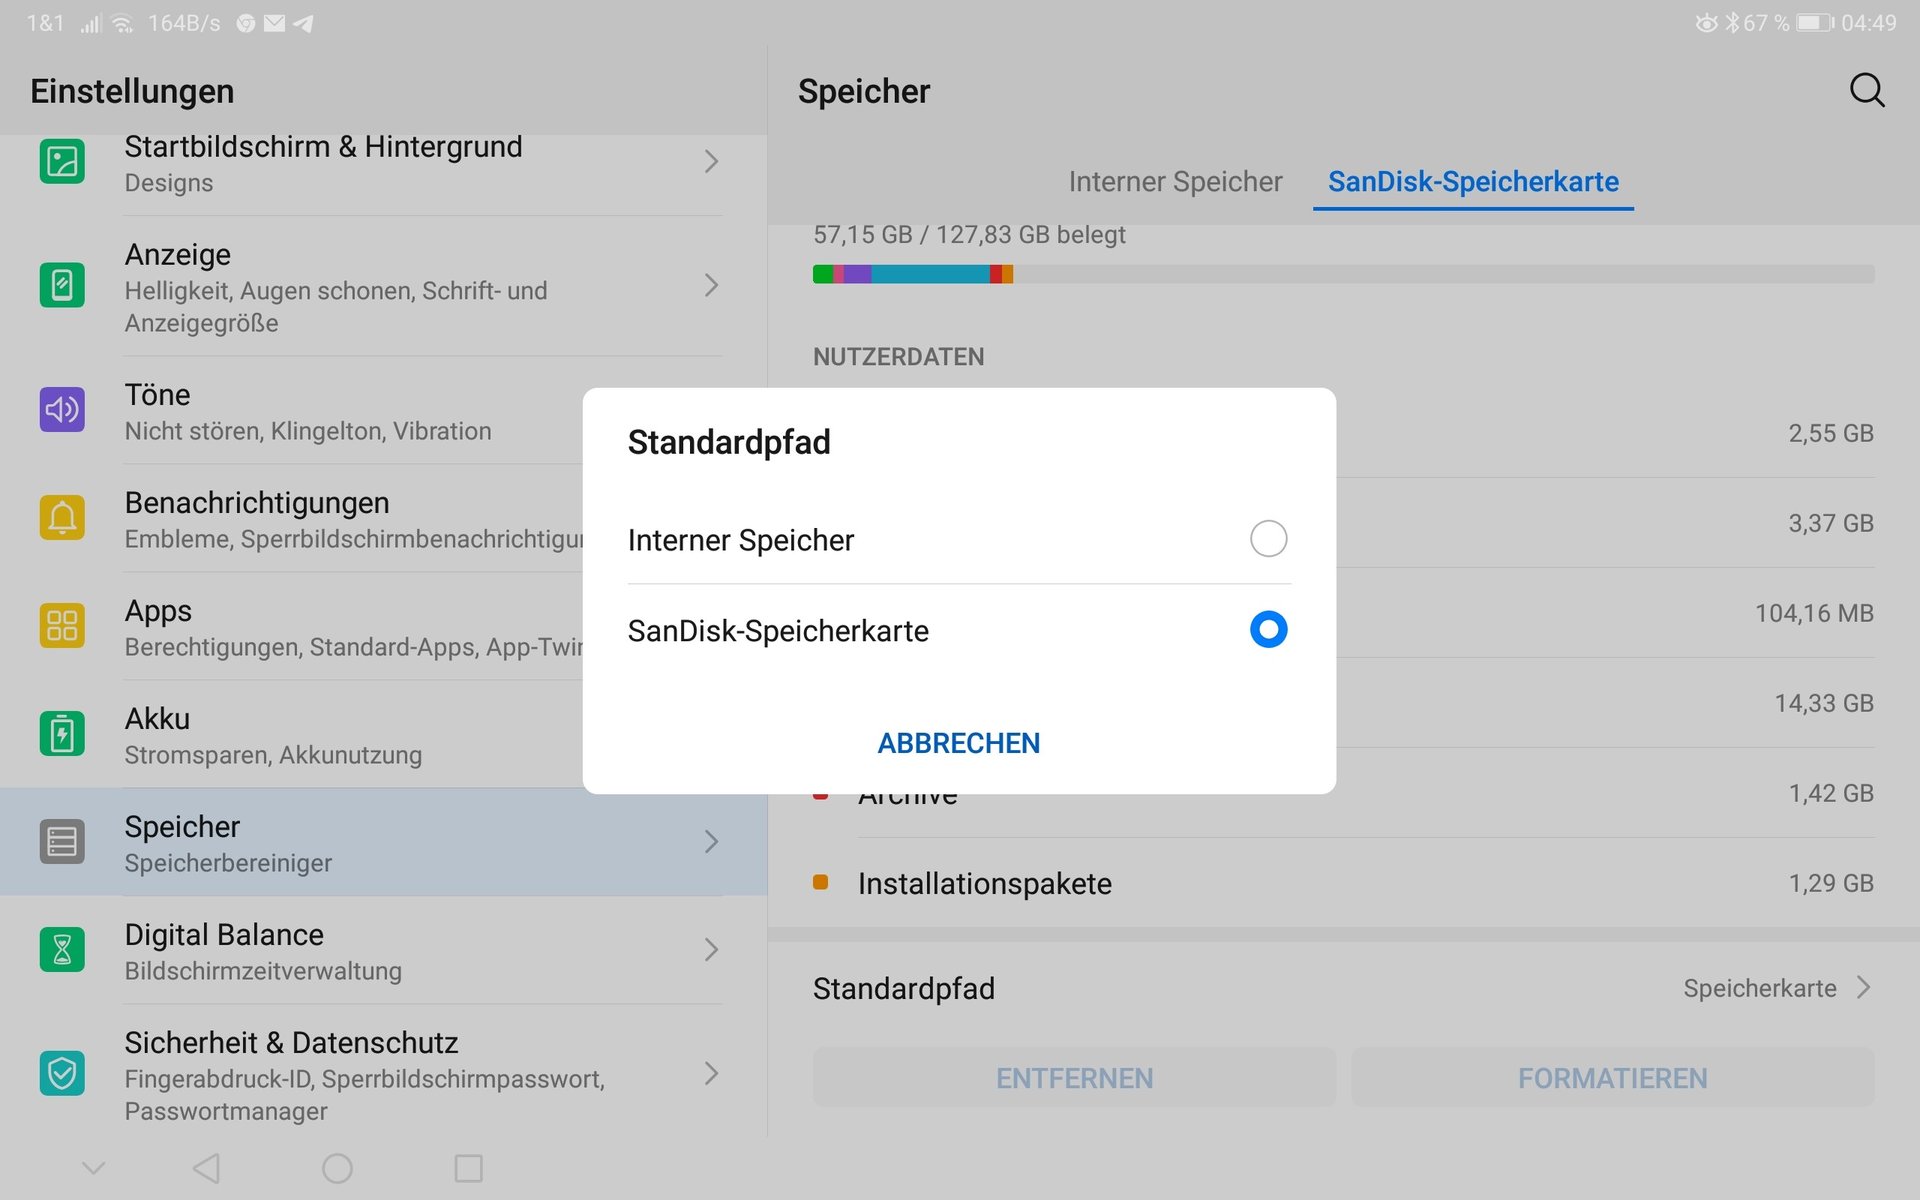Open the Anzeige display settings icon
The image size is (1920, 1200).
tap(62, 285)
